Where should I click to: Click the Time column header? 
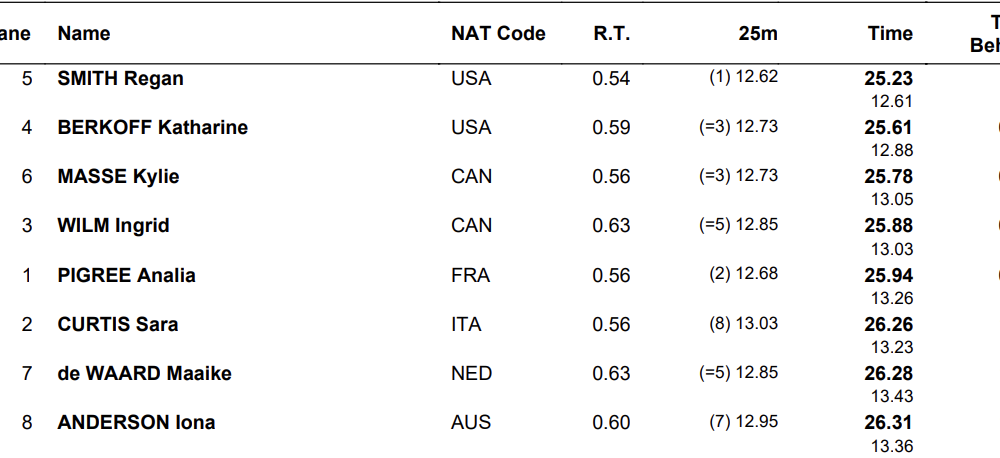(x=890, y=34)
